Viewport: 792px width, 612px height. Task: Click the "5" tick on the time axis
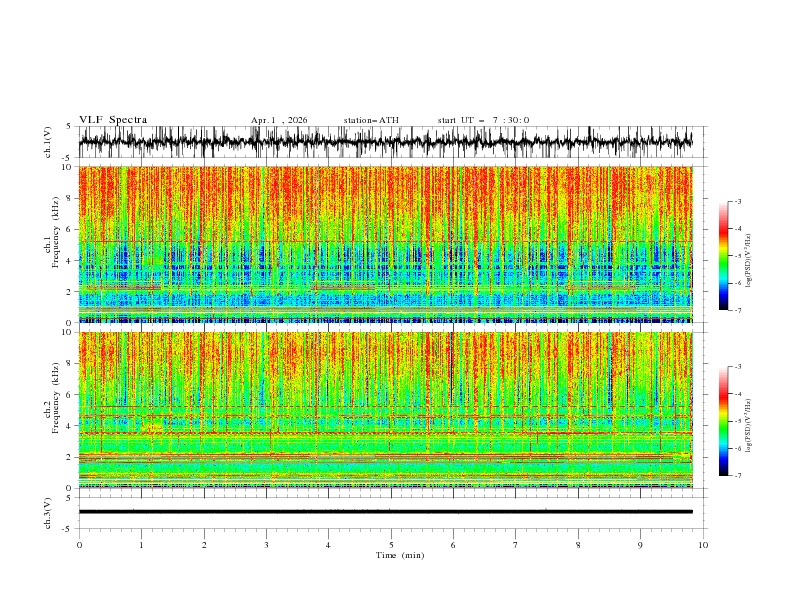391,545
